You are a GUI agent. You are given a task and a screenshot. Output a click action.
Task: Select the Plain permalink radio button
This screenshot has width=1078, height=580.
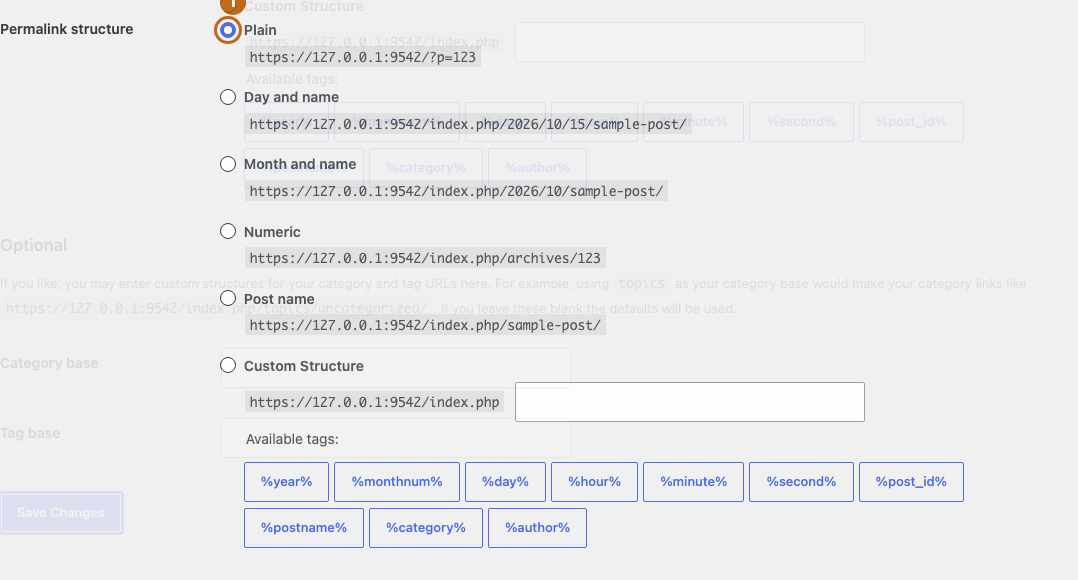click(228, 30)
